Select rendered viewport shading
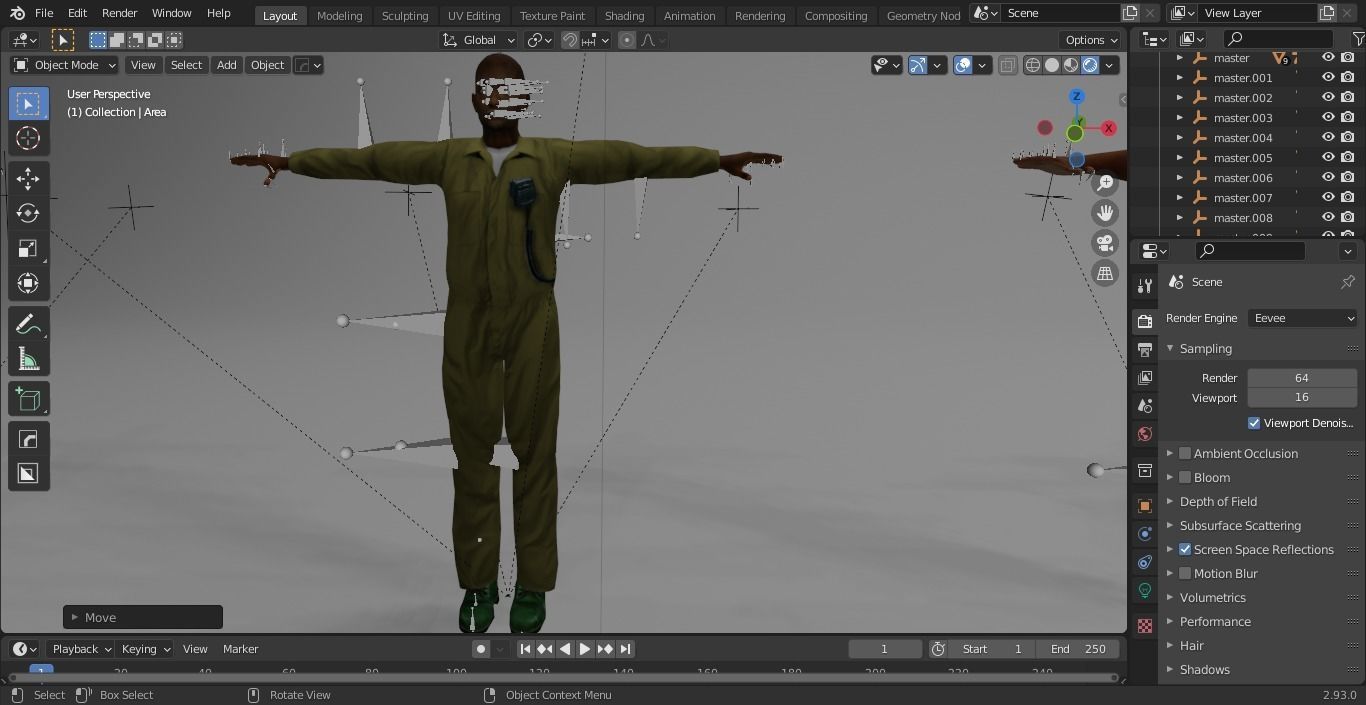This screenshot has height=705, width=1366. 1090,65
